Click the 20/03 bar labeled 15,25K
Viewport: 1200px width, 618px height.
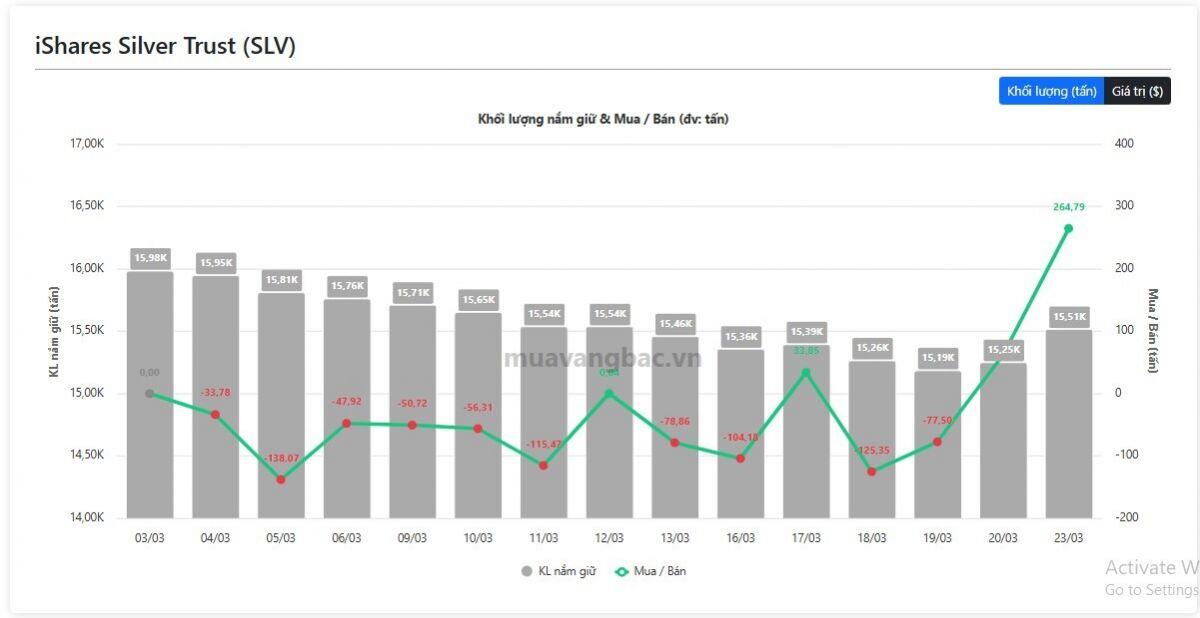(1003, 440)
